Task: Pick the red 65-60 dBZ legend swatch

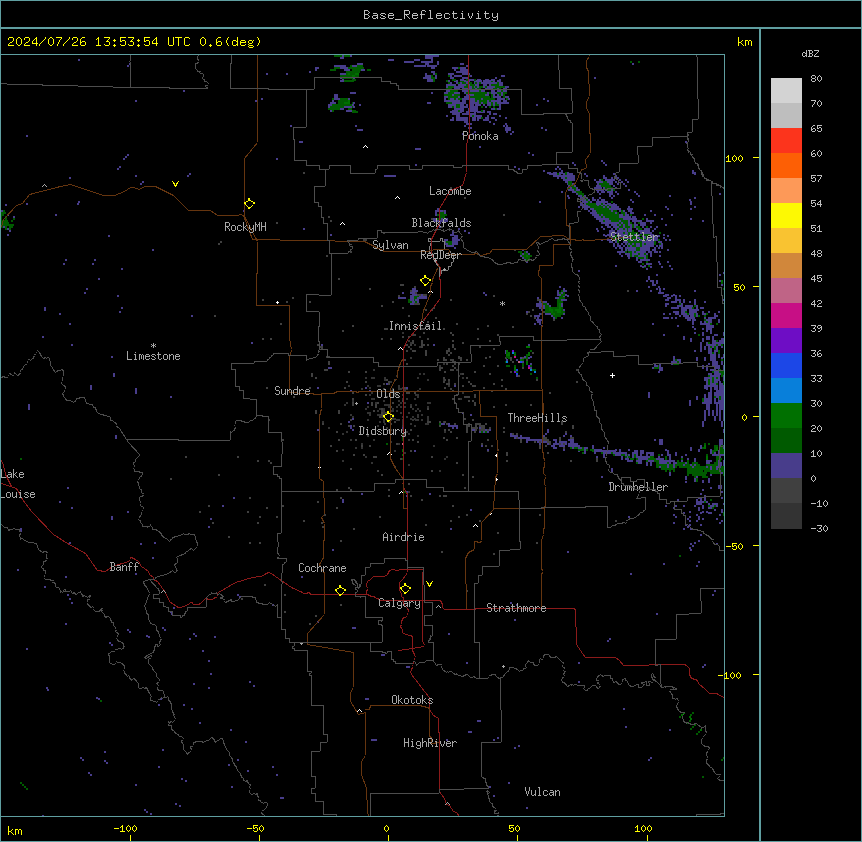Action: pos(786,141)
